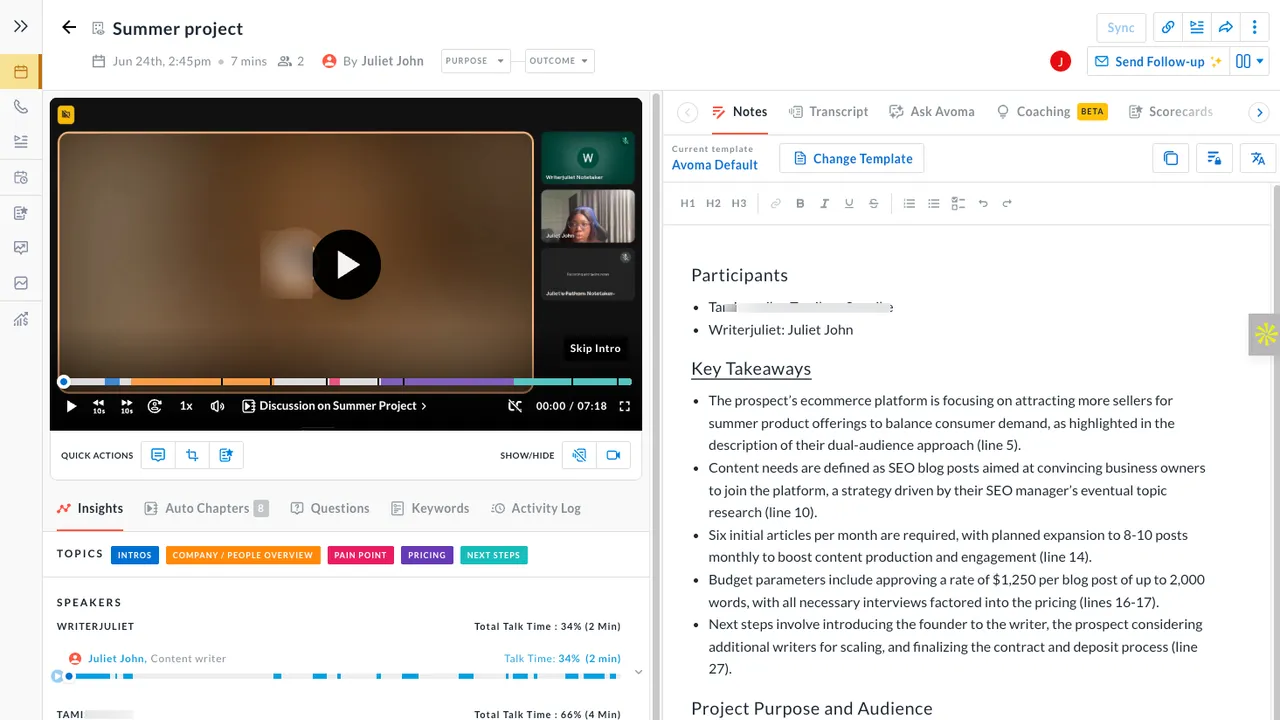Viewport: 1280px width, 720px height.
Task: Switch to the Insights tab
Action: tap(90, 508)
